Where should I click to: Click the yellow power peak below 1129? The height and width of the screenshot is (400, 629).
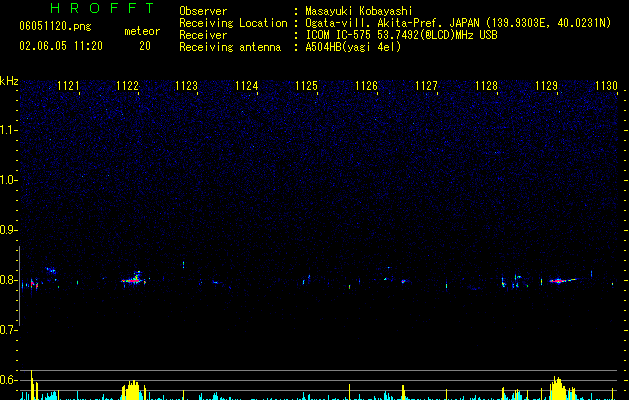point(558,388)
